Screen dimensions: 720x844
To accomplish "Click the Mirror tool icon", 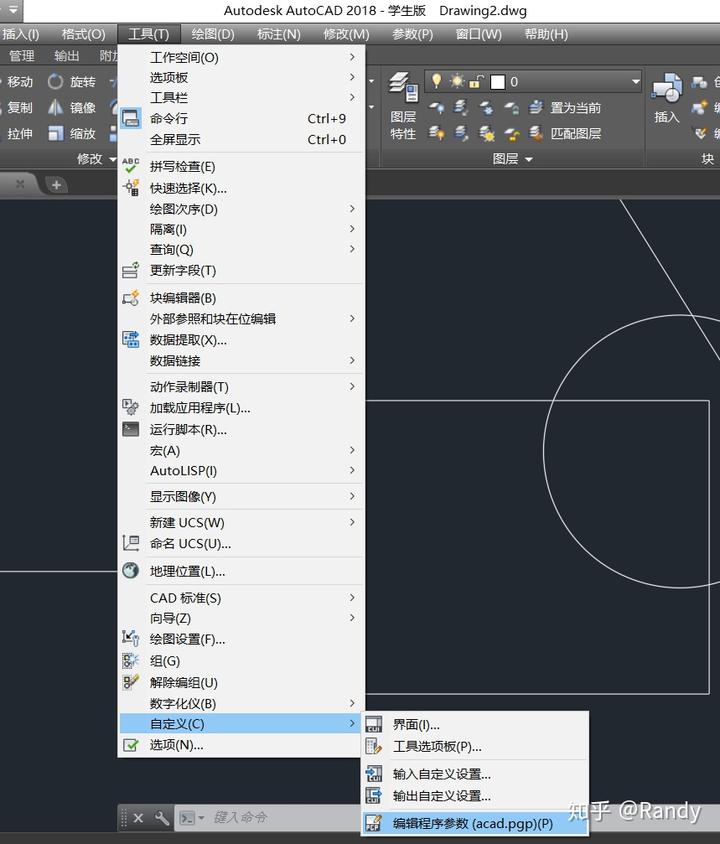I will point(55,108).
